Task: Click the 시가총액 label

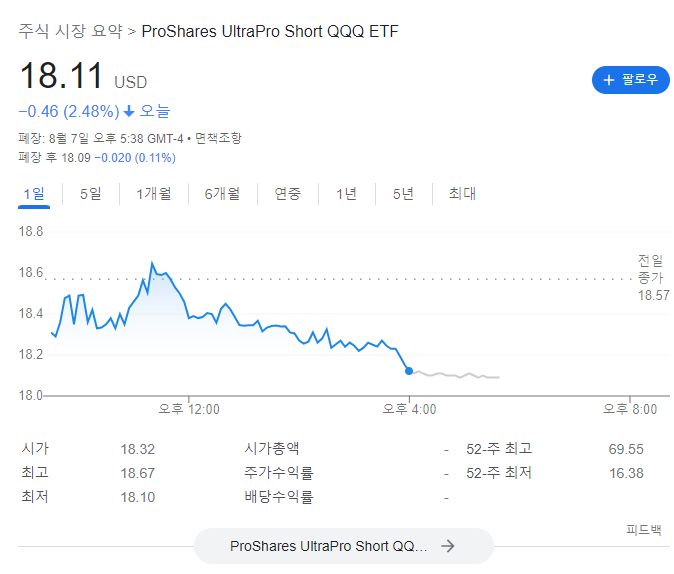Action: tap(272, 448)
